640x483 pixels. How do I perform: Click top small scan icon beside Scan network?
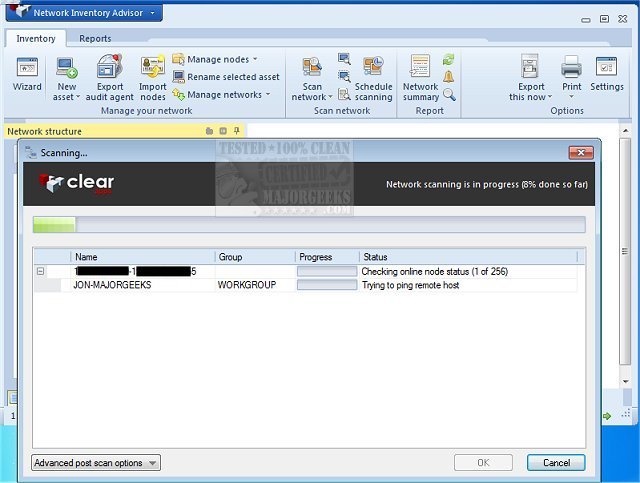point(344,59)
